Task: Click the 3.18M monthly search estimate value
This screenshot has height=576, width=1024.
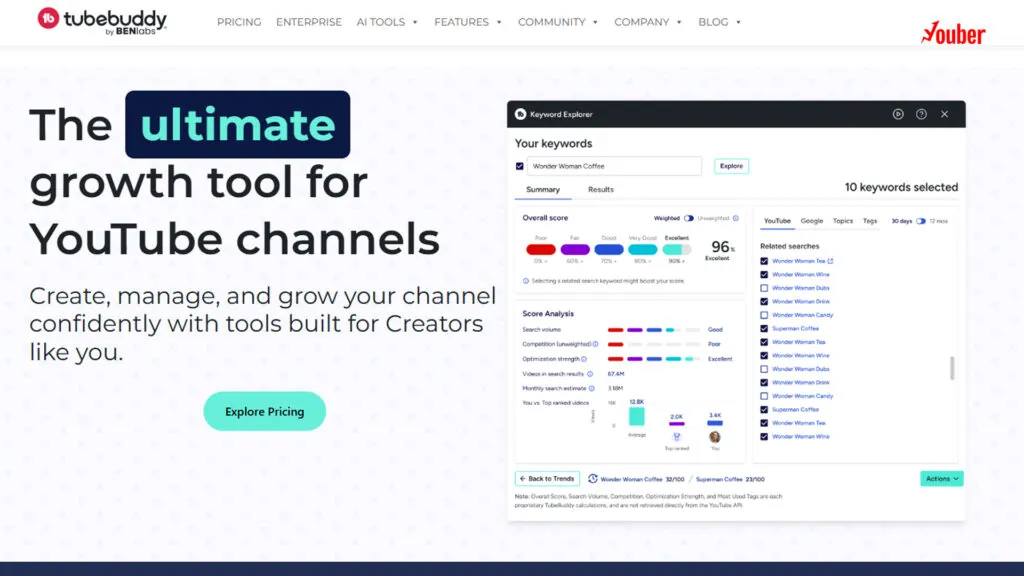Action: (x=616, y=389)
